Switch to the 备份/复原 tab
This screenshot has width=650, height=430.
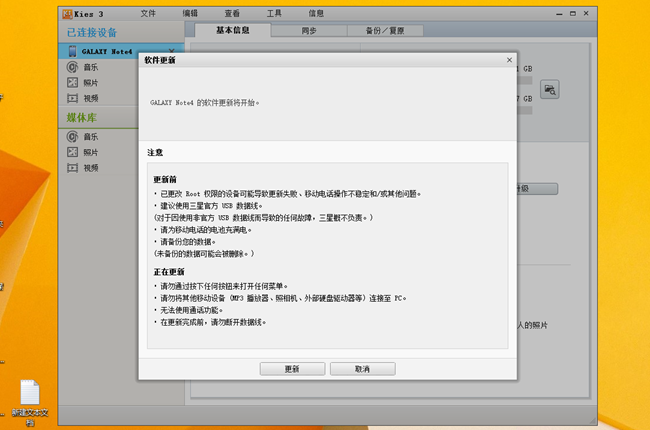(x=385, y=31)
